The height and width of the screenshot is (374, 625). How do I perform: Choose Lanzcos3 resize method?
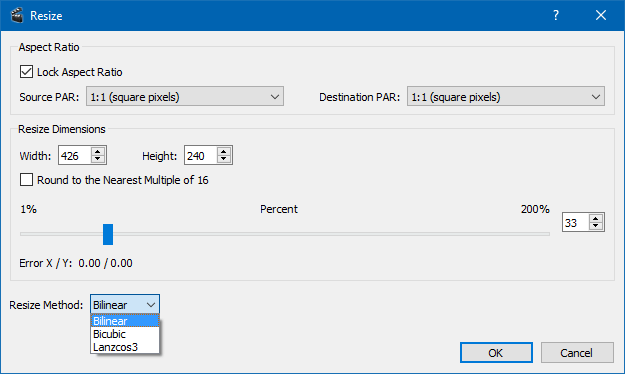click(125, 347)
